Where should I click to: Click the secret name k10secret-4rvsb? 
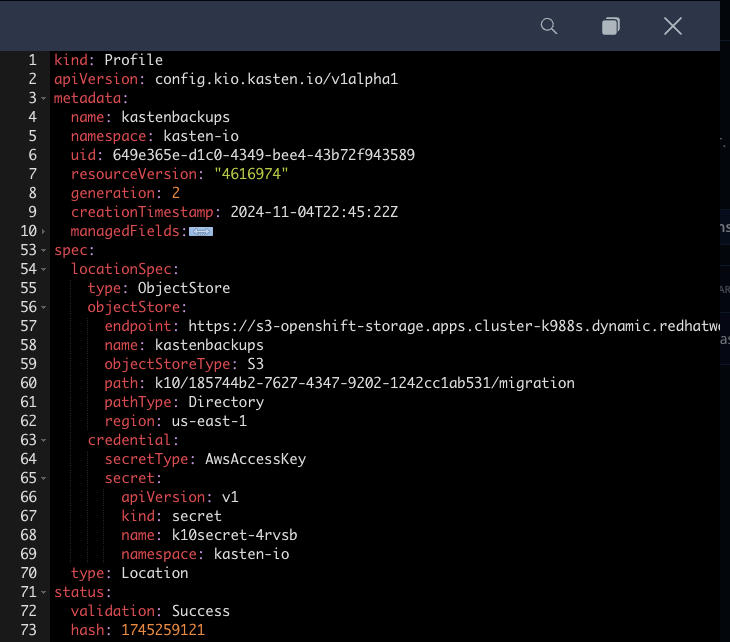(234, 535)
